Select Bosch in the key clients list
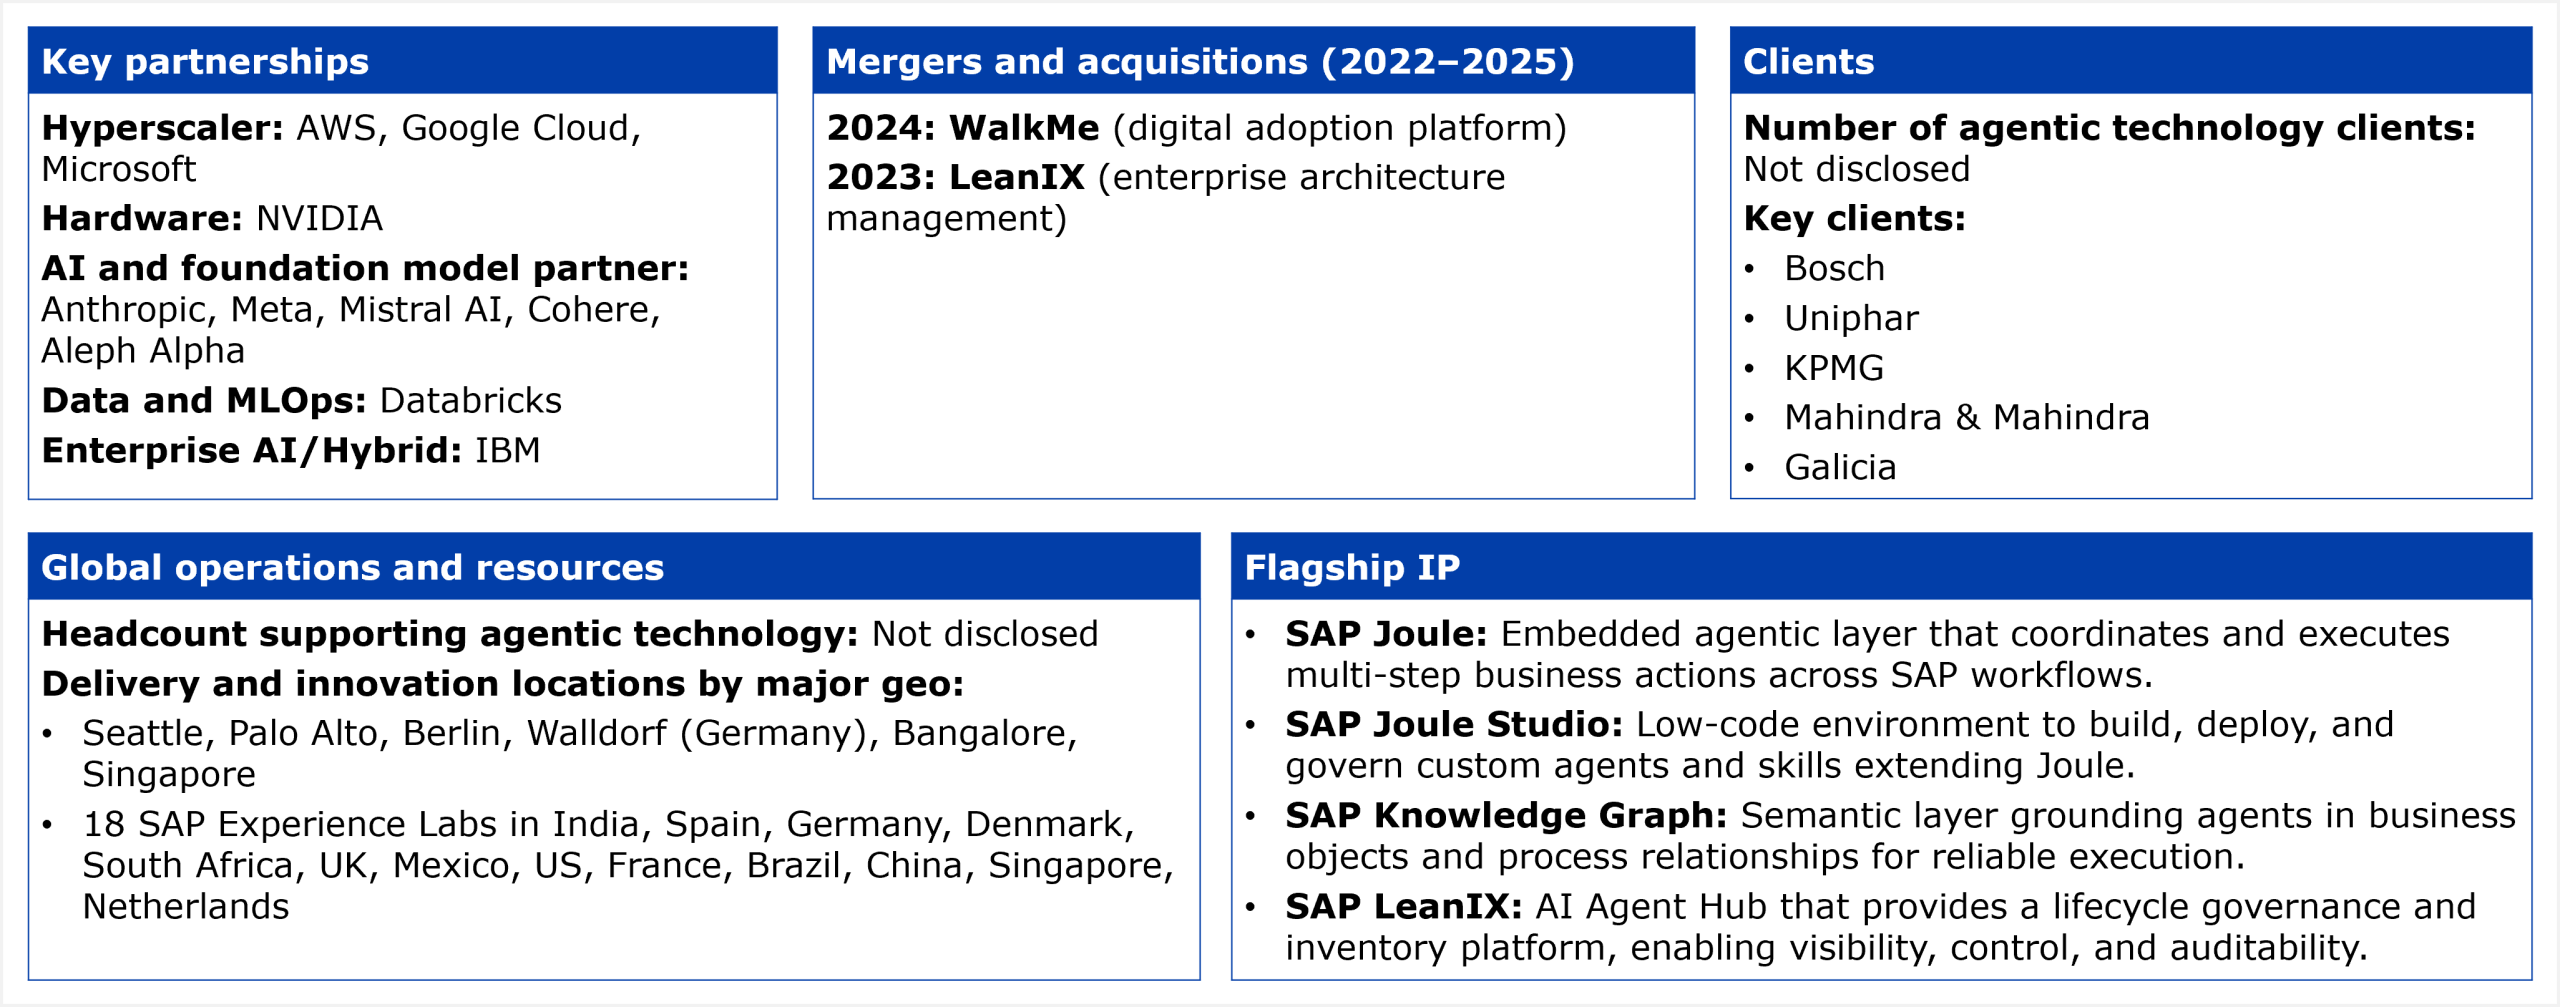This screenshot has width=2560, height=1007. click(1834, 268)
